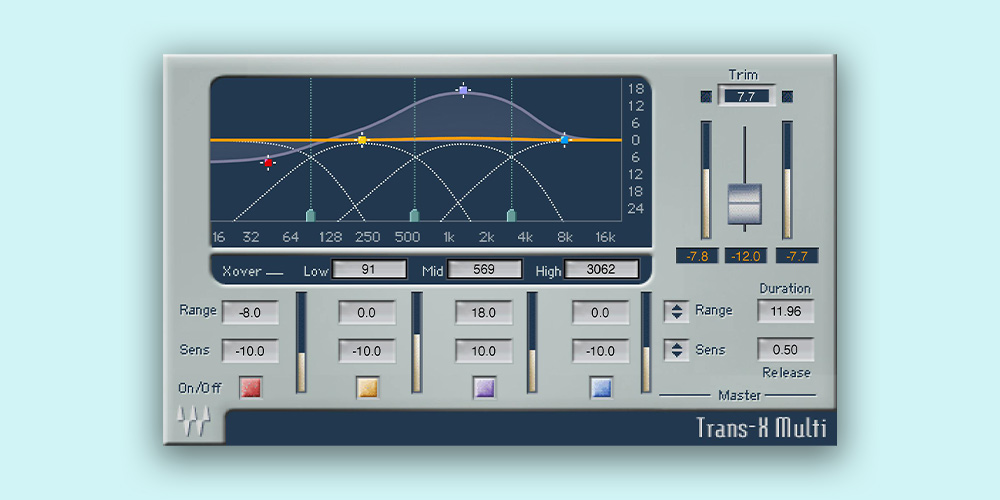1000x500 pixels.
Task: Click the left clip indicator beside Trim
Action: [x=706, y=96]
